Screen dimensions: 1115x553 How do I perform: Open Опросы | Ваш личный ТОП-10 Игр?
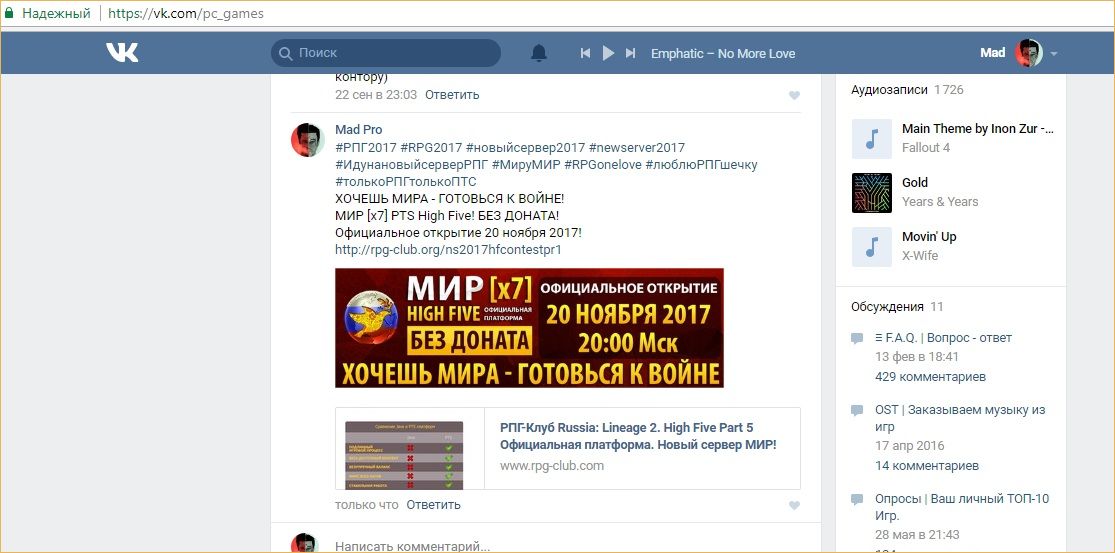point(962,507)
